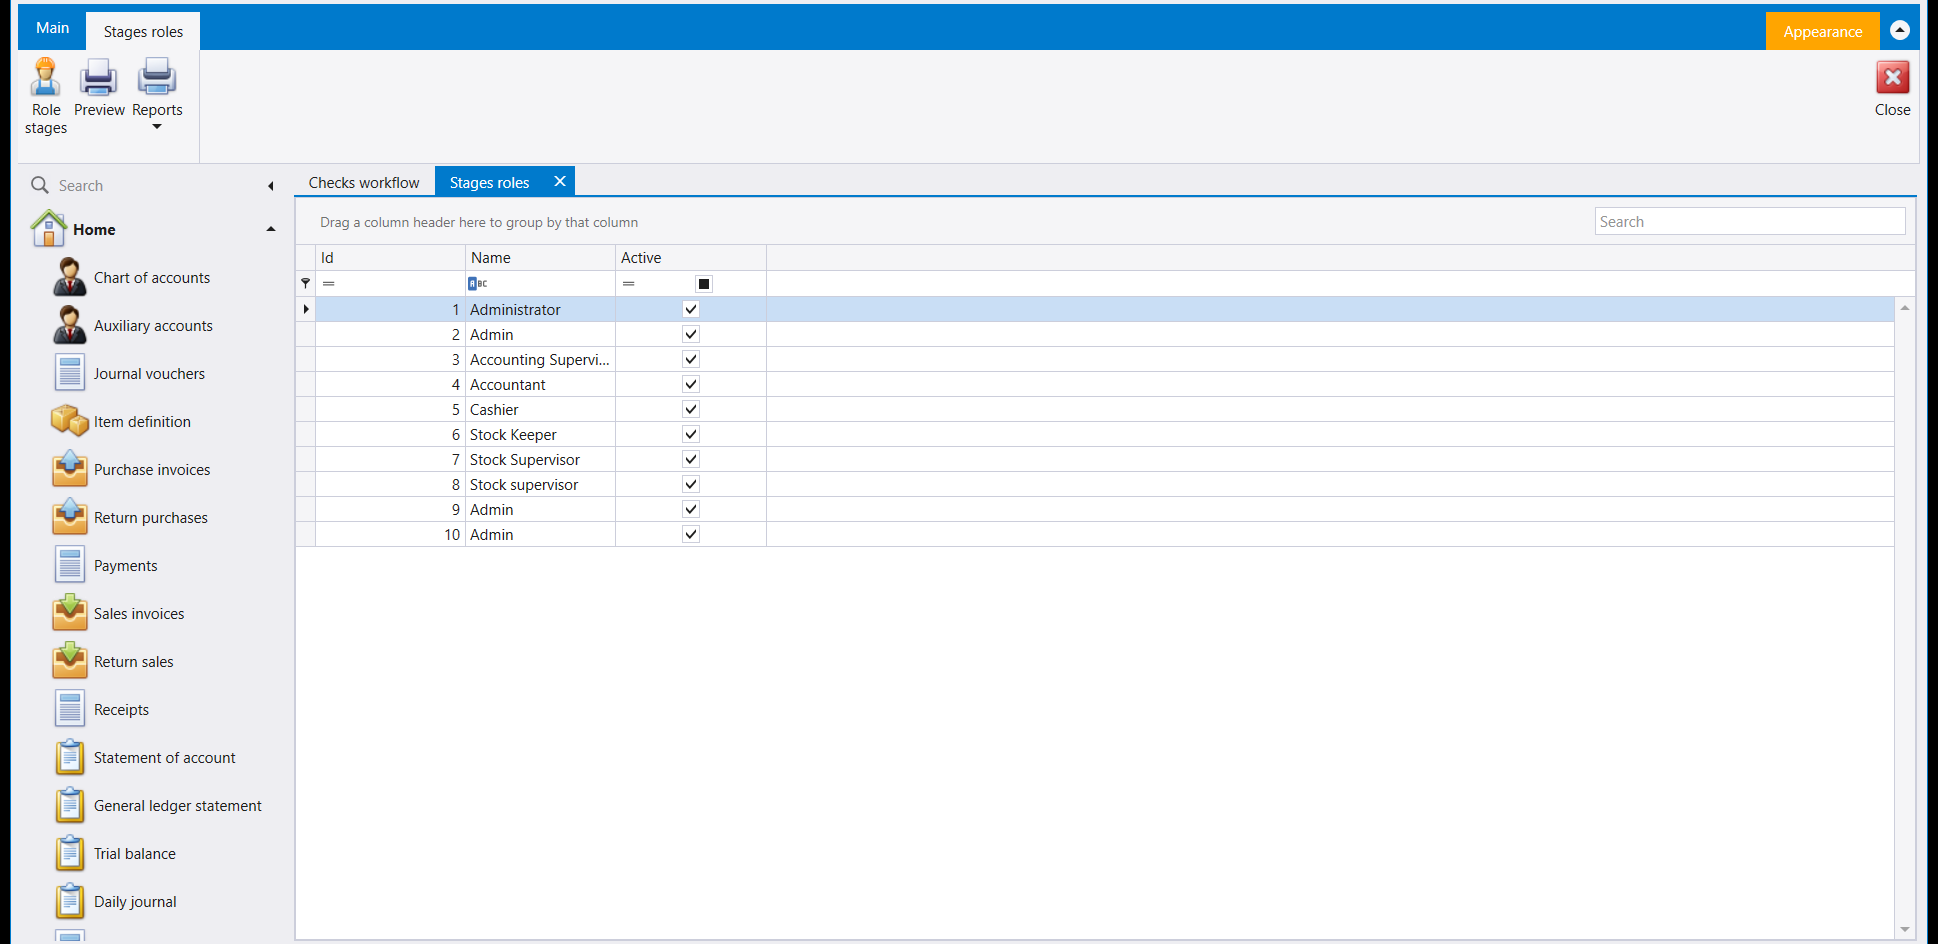This screenshot has height=944, width=1938.
Task: Sort by the Id column header
Action: 390,258
